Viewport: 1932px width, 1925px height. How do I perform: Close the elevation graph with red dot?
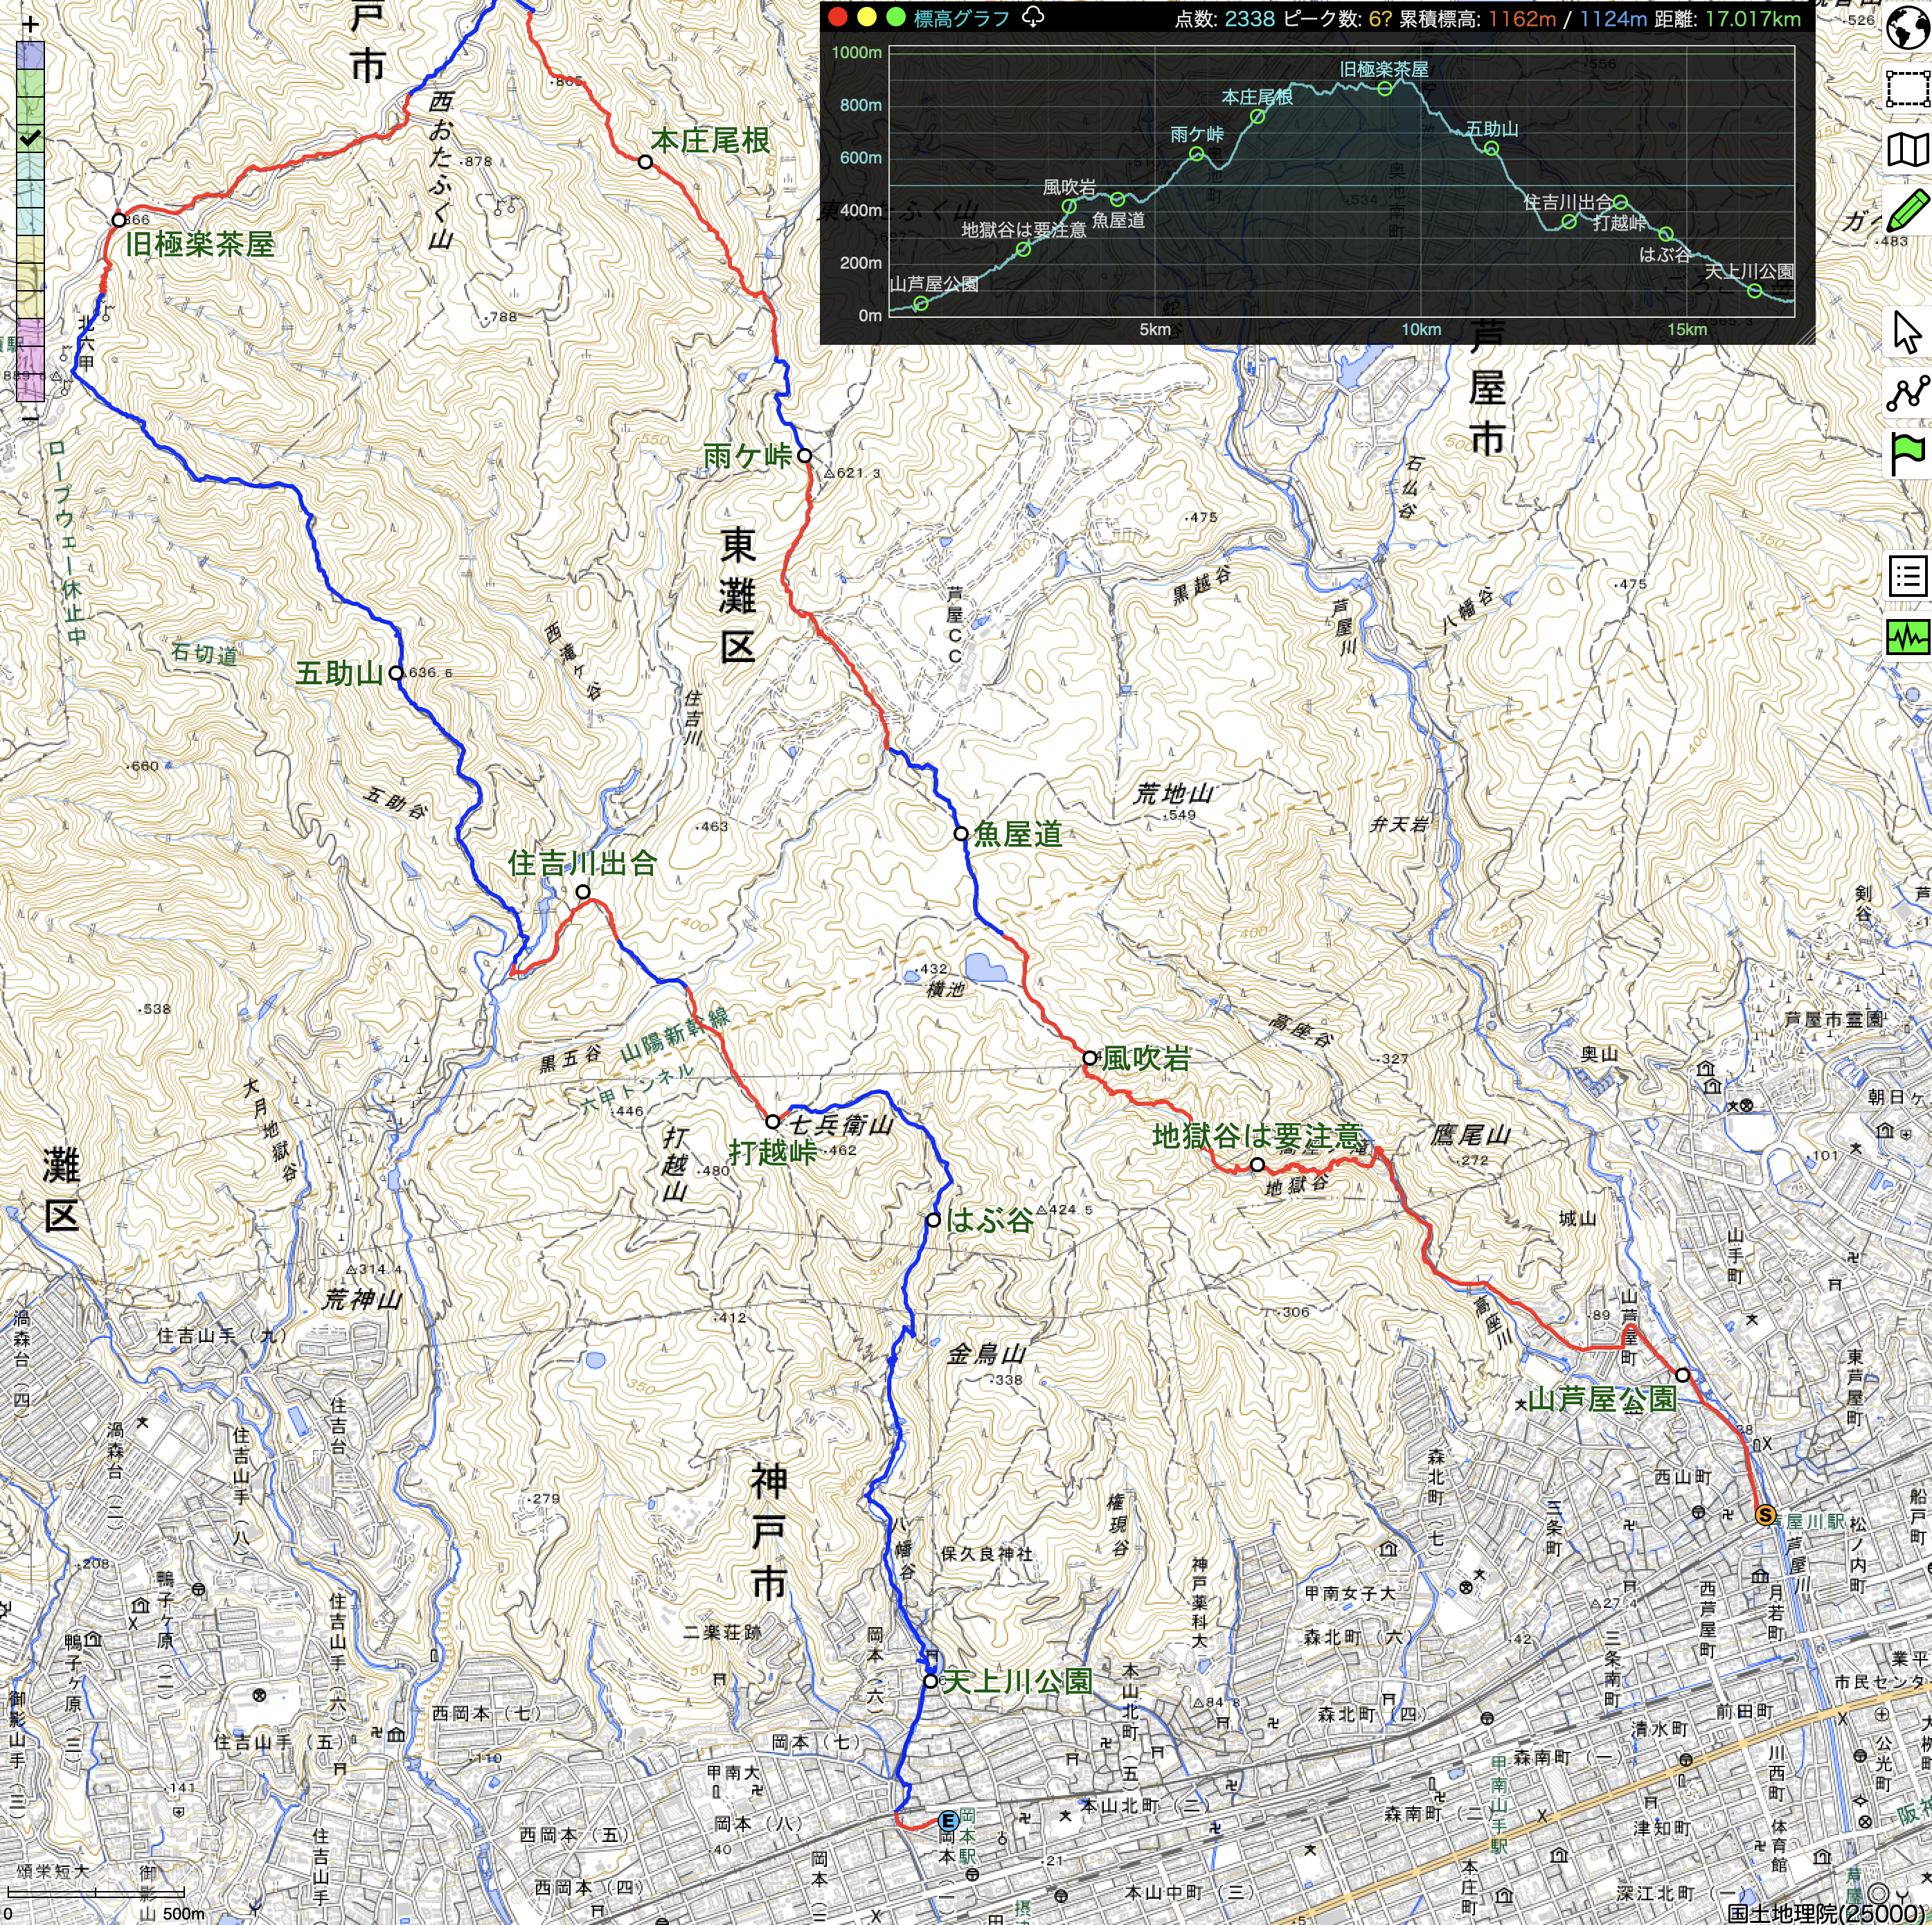(x=838, y=17)
